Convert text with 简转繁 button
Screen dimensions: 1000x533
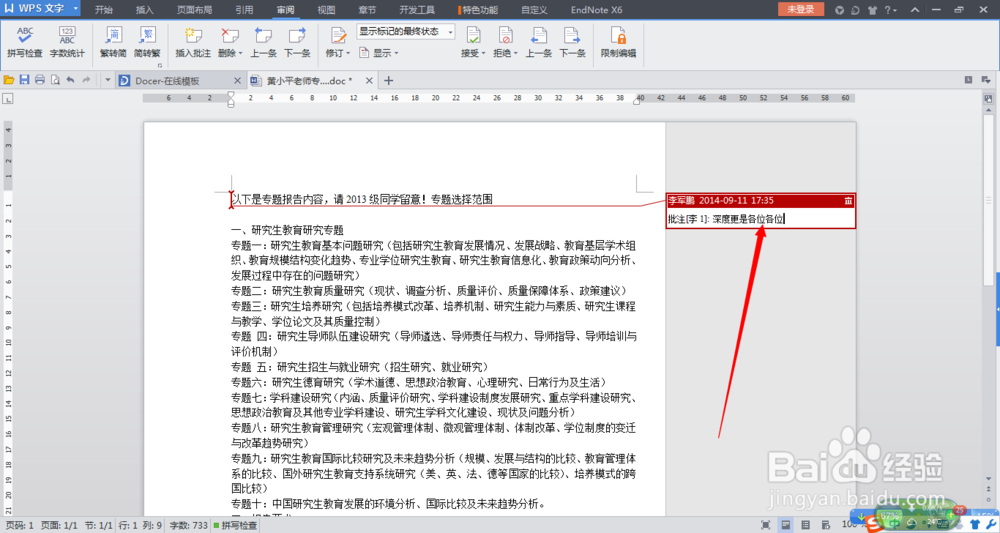[147, 42]
